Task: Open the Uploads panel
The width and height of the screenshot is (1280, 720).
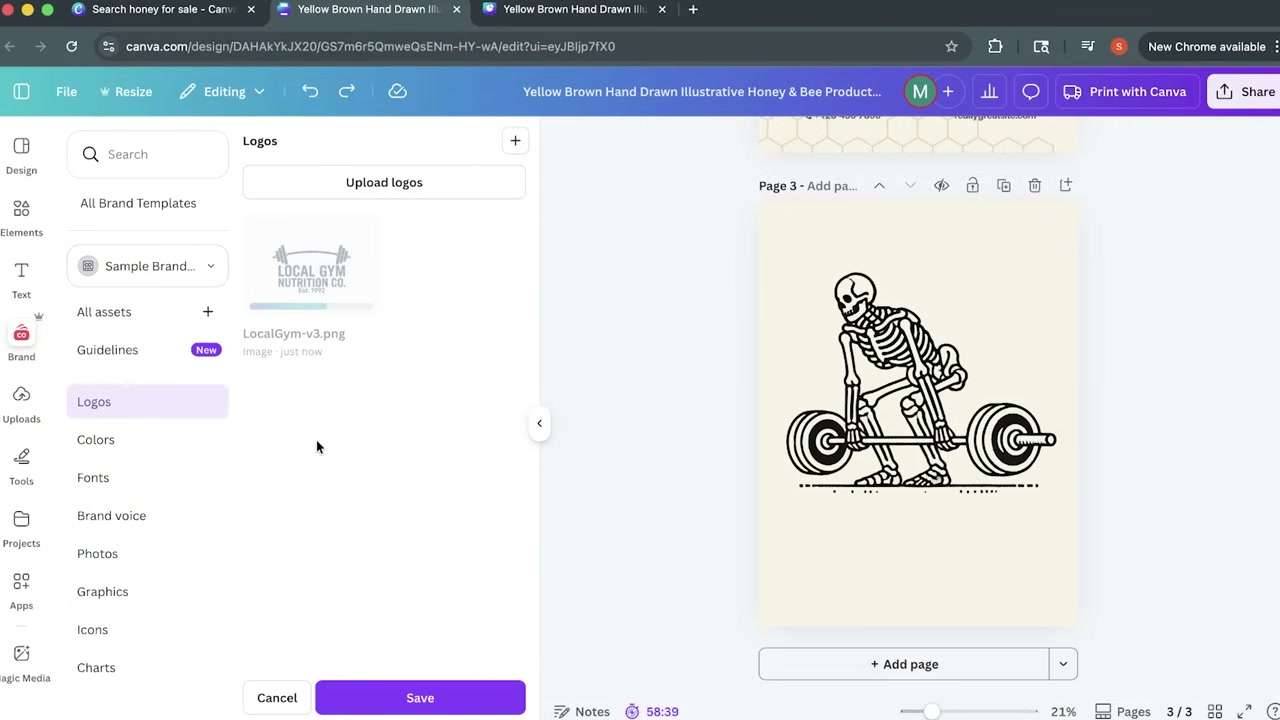Action: click(21, 403)
